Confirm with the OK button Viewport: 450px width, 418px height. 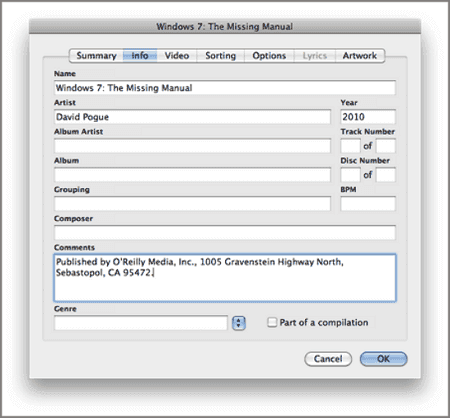point(383,359)
